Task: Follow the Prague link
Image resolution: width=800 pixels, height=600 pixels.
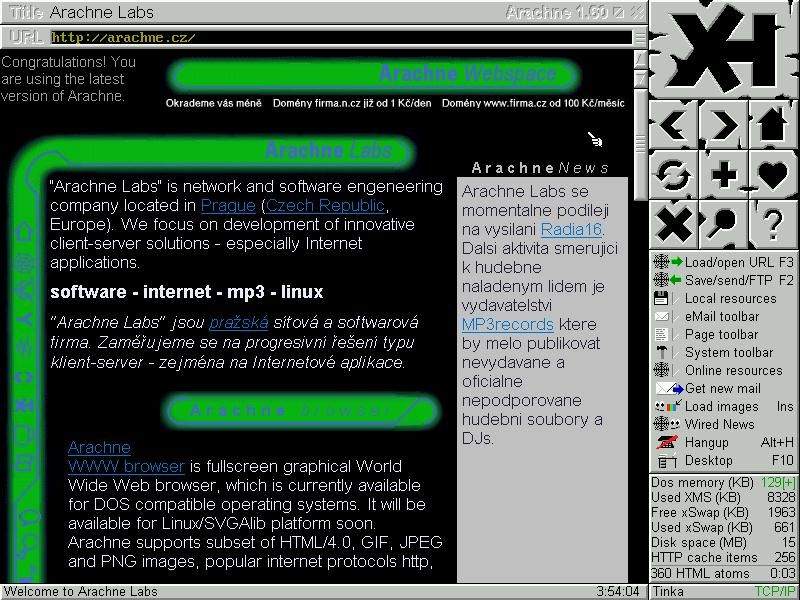Action: tap(228, 206)
